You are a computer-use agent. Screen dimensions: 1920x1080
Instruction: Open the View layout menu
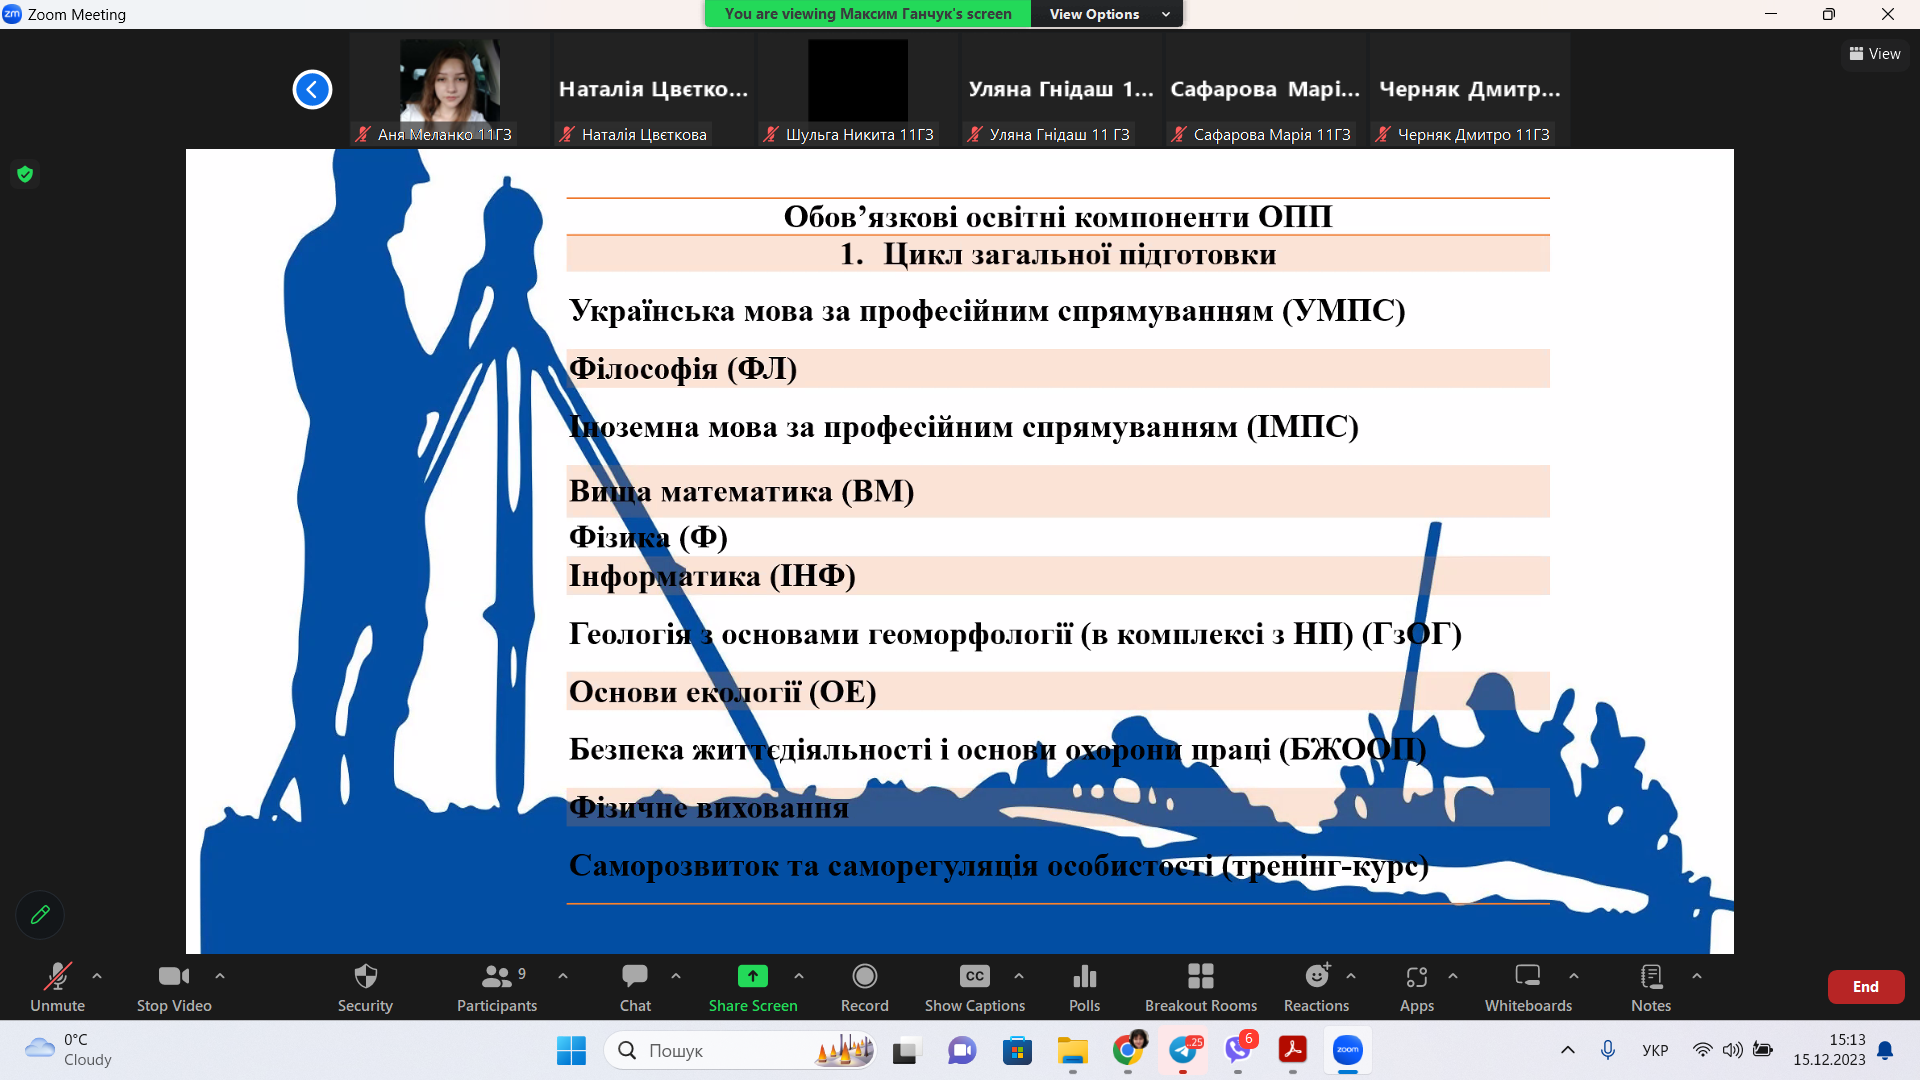(1875, 54)
